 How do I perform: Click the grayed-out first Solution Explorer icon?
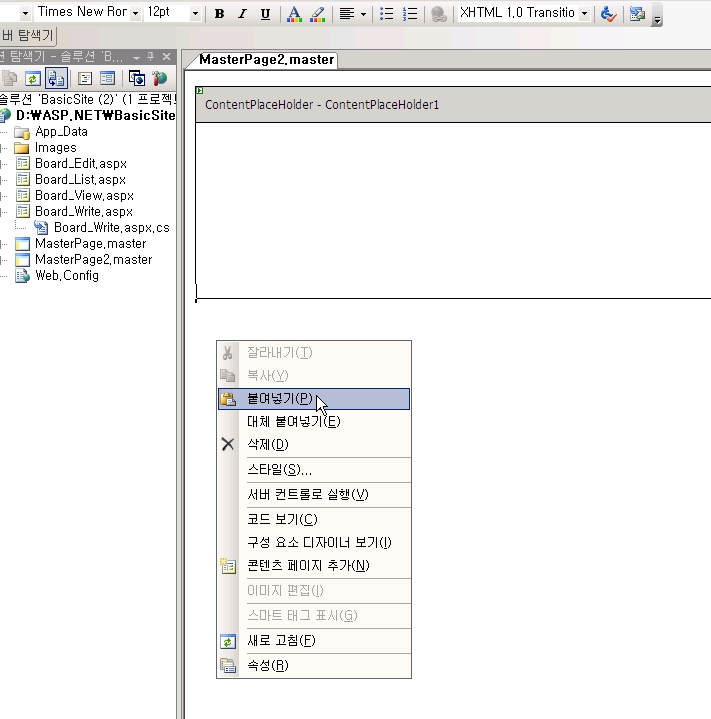9,78
